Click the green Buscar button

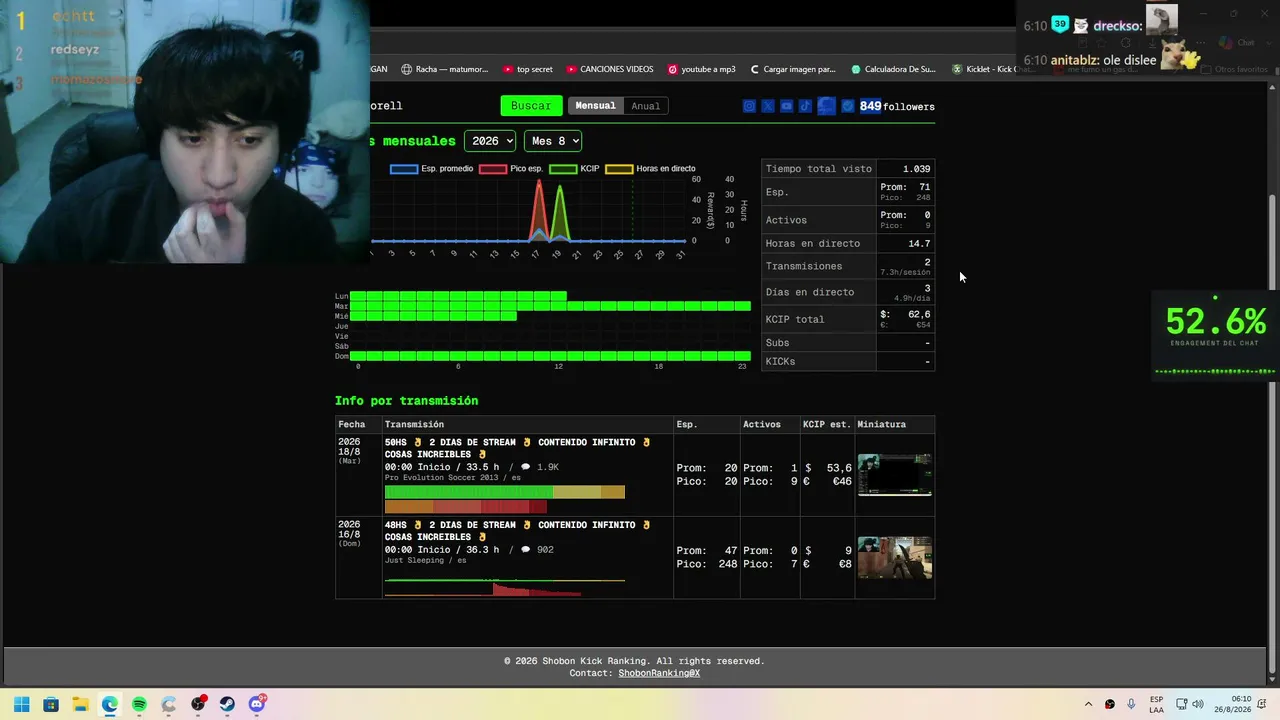(531, 106)
